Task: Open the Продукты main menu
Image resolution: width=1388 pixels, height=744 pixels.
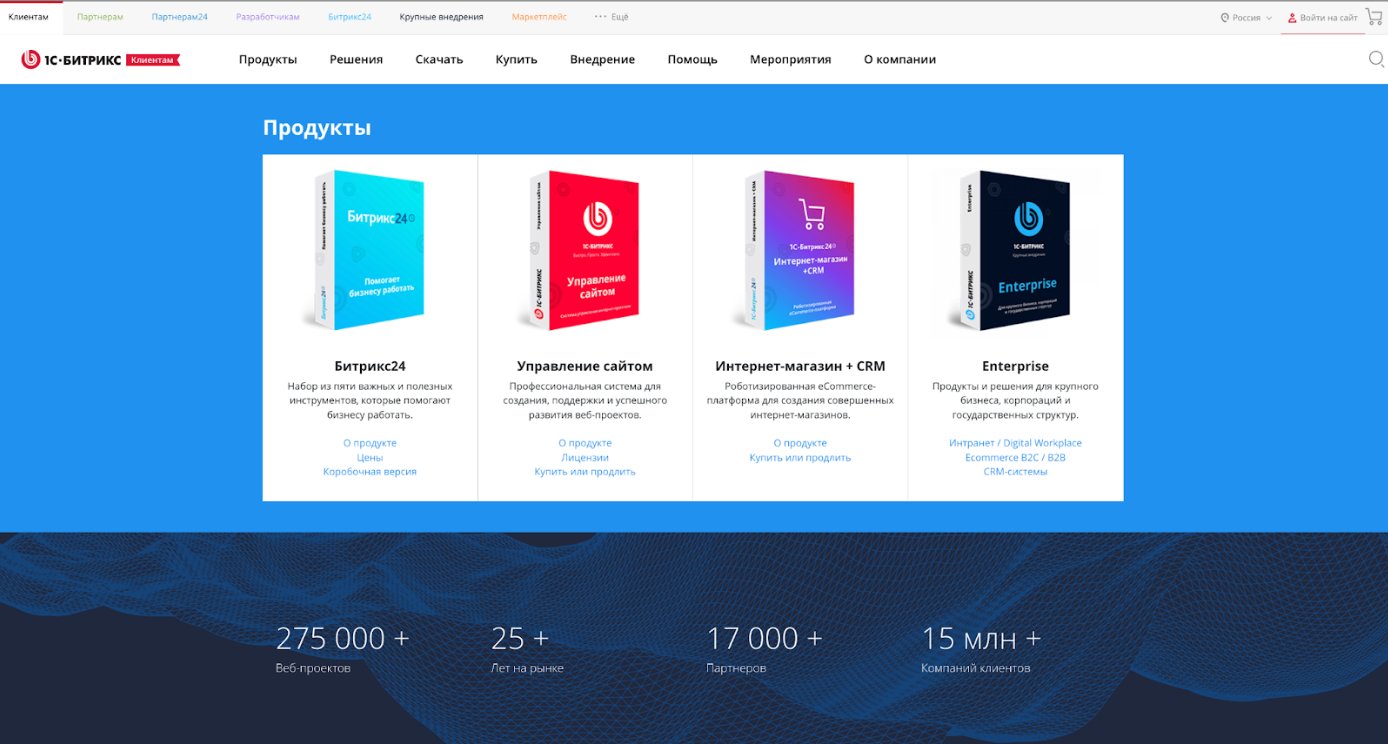Action: 268,59
